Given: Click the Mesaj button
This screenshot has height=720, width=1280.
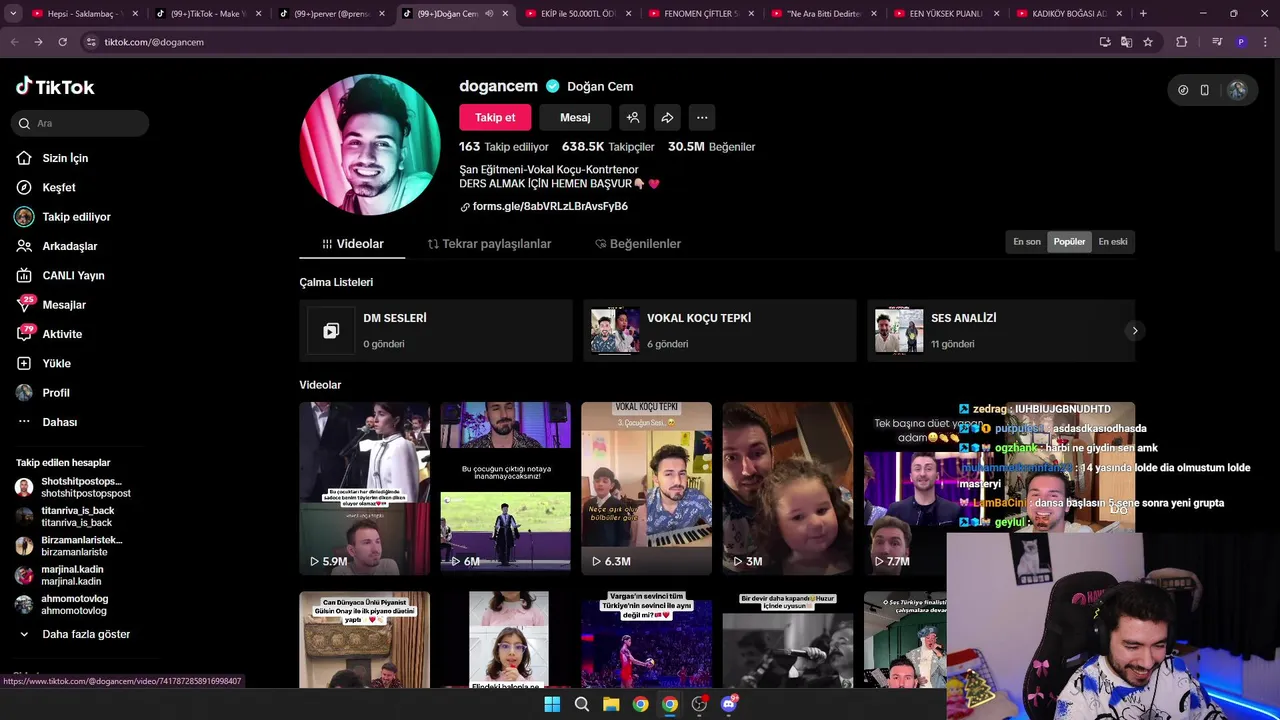Looking at the screenshot, I should tap(575, 118).
